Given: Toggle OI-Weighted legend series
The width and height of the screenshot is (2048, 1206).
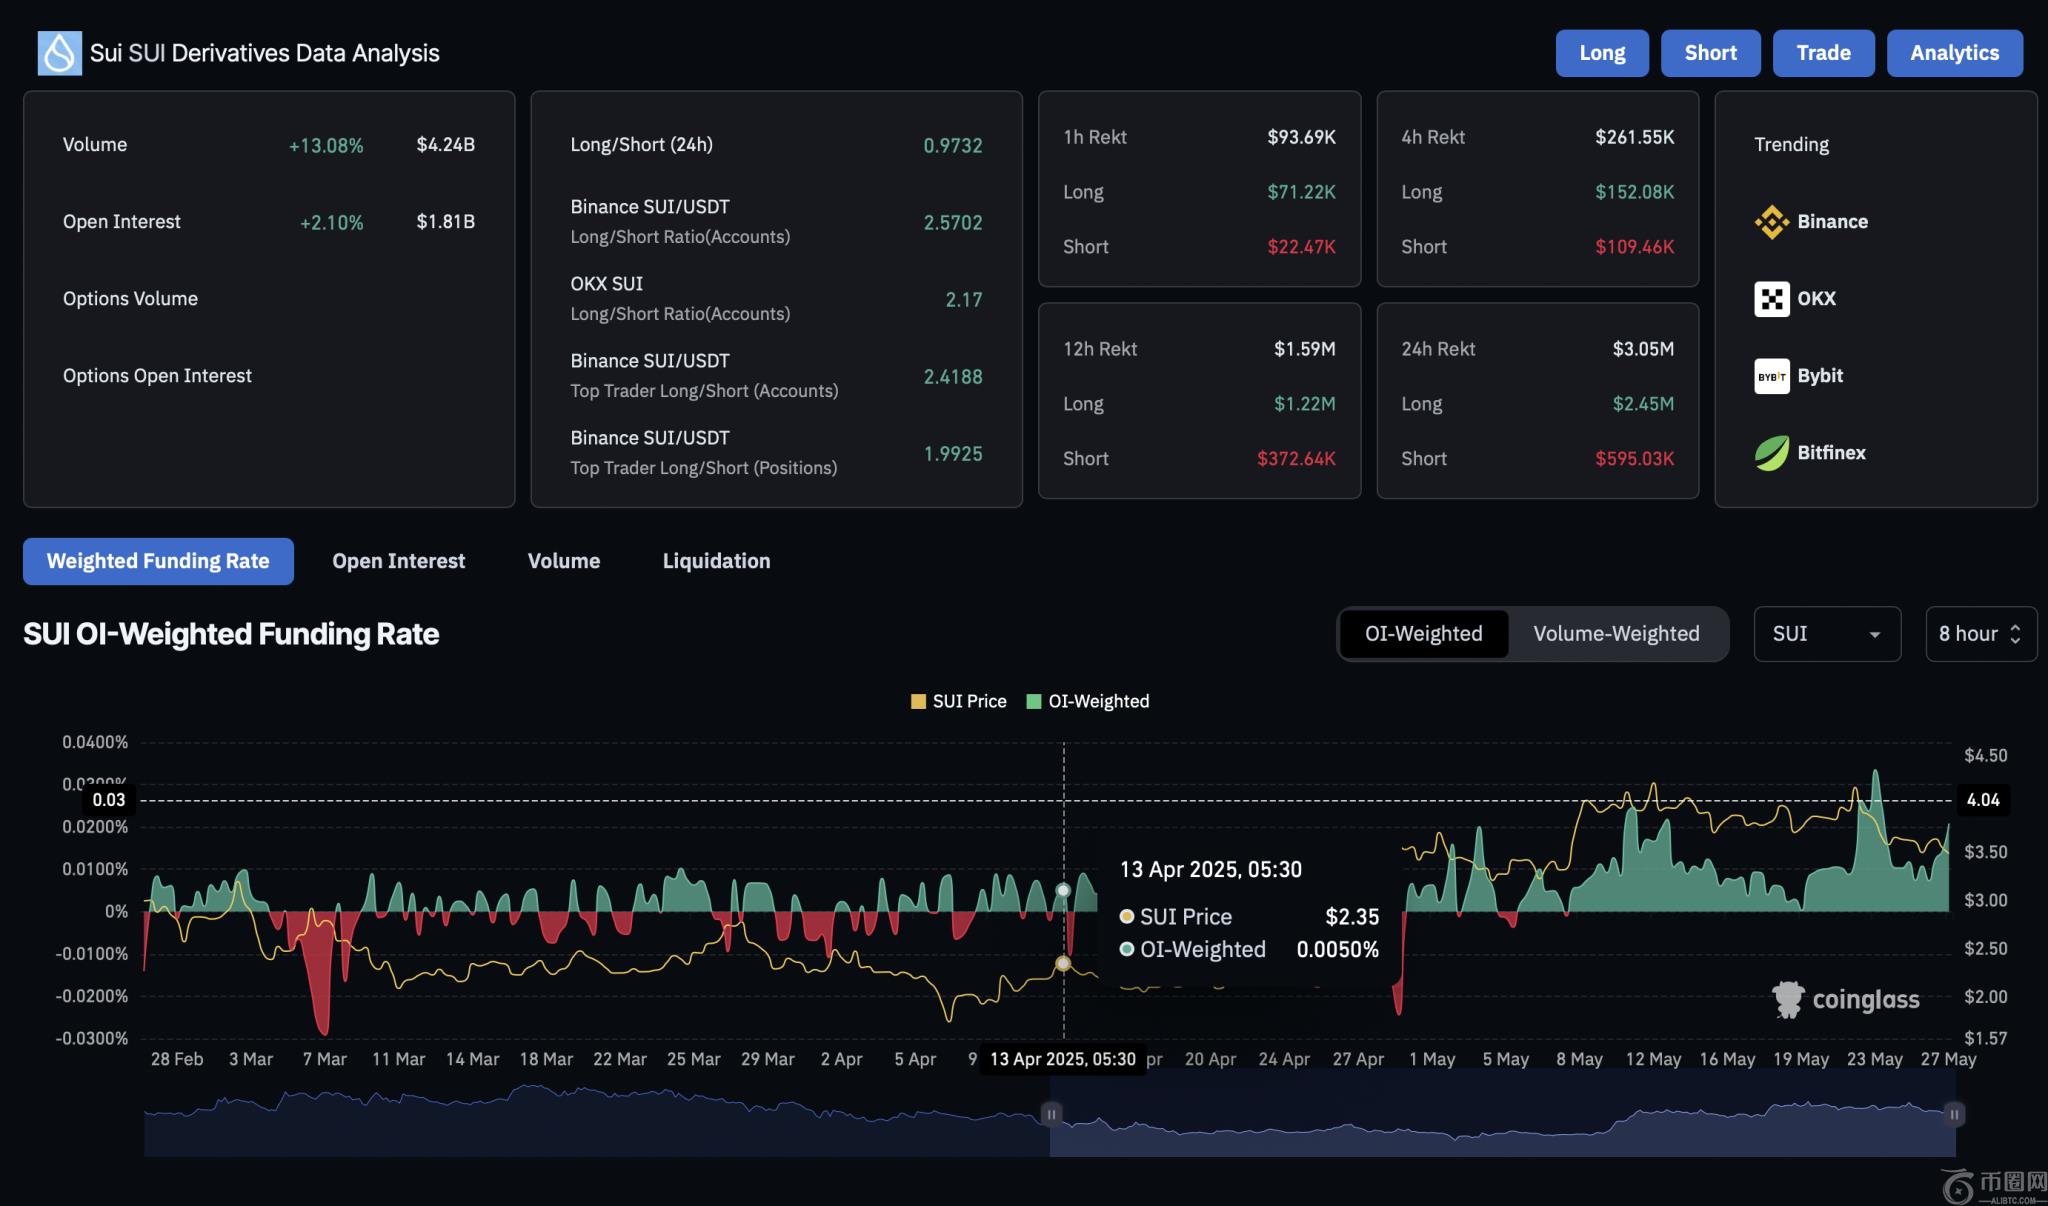Looking at the screenshot, I should tap(1088, 701).
